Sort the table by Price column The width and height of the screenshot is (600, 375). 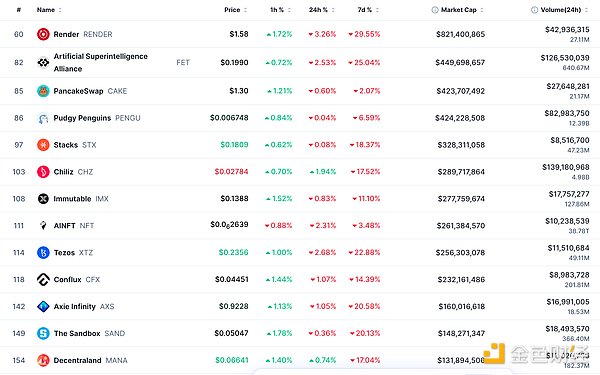(x=235, y=10)
